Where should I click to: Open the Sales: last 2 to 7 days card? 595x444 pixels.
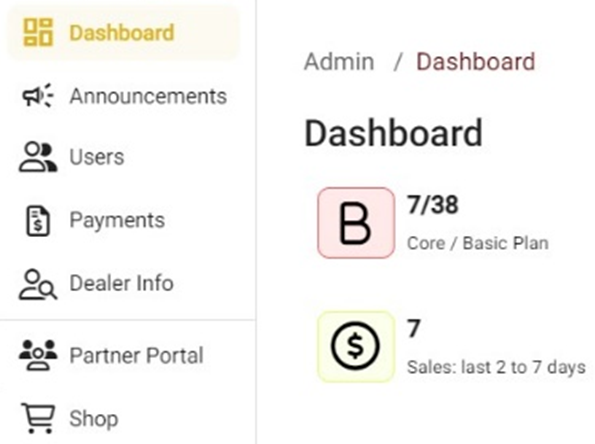click(452, 346)
